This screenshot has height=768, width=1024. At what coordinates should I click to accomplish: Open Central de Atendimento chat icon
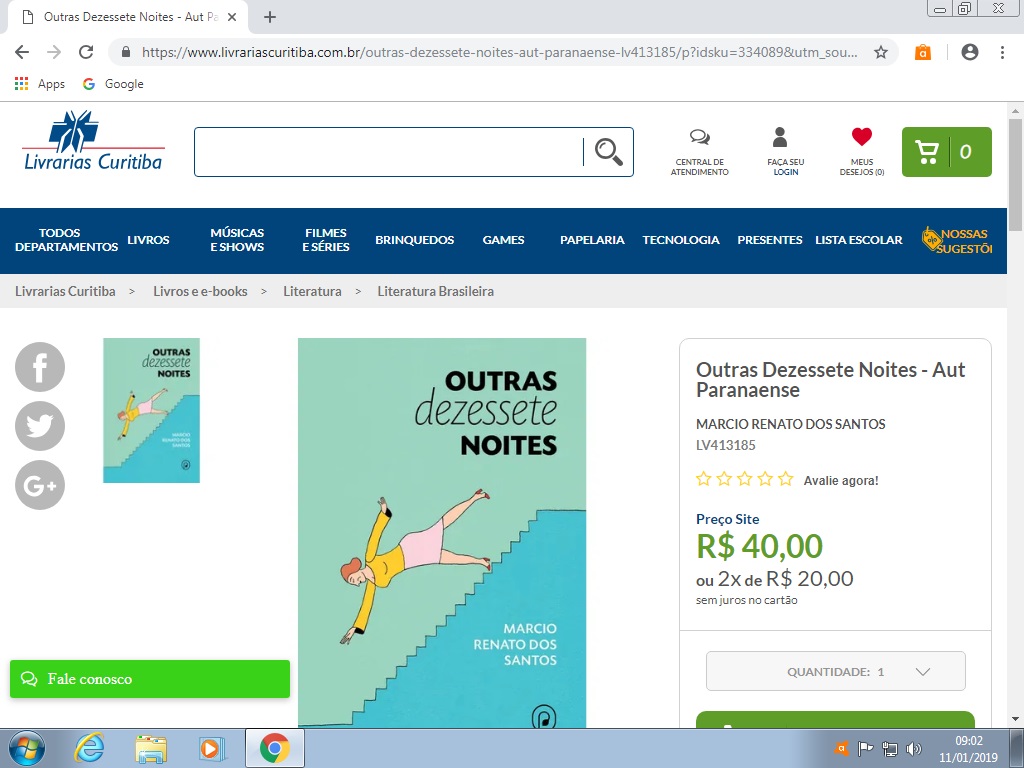coord(699,136)
